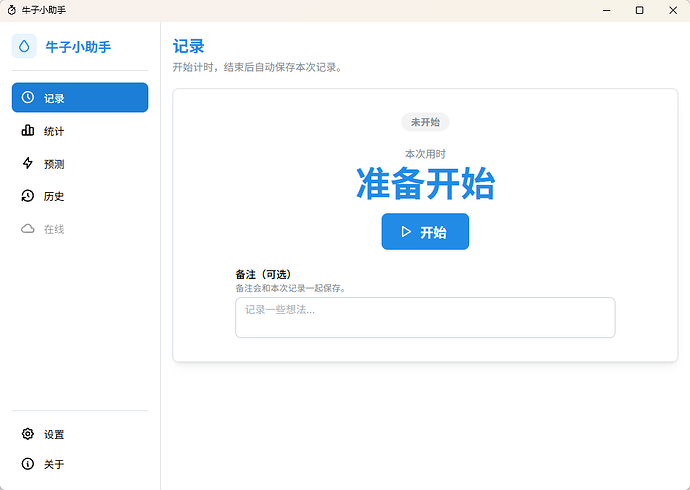690x490 pixels.
Task: Click the 开始计时 subtitle text
Action: point(257,68)
